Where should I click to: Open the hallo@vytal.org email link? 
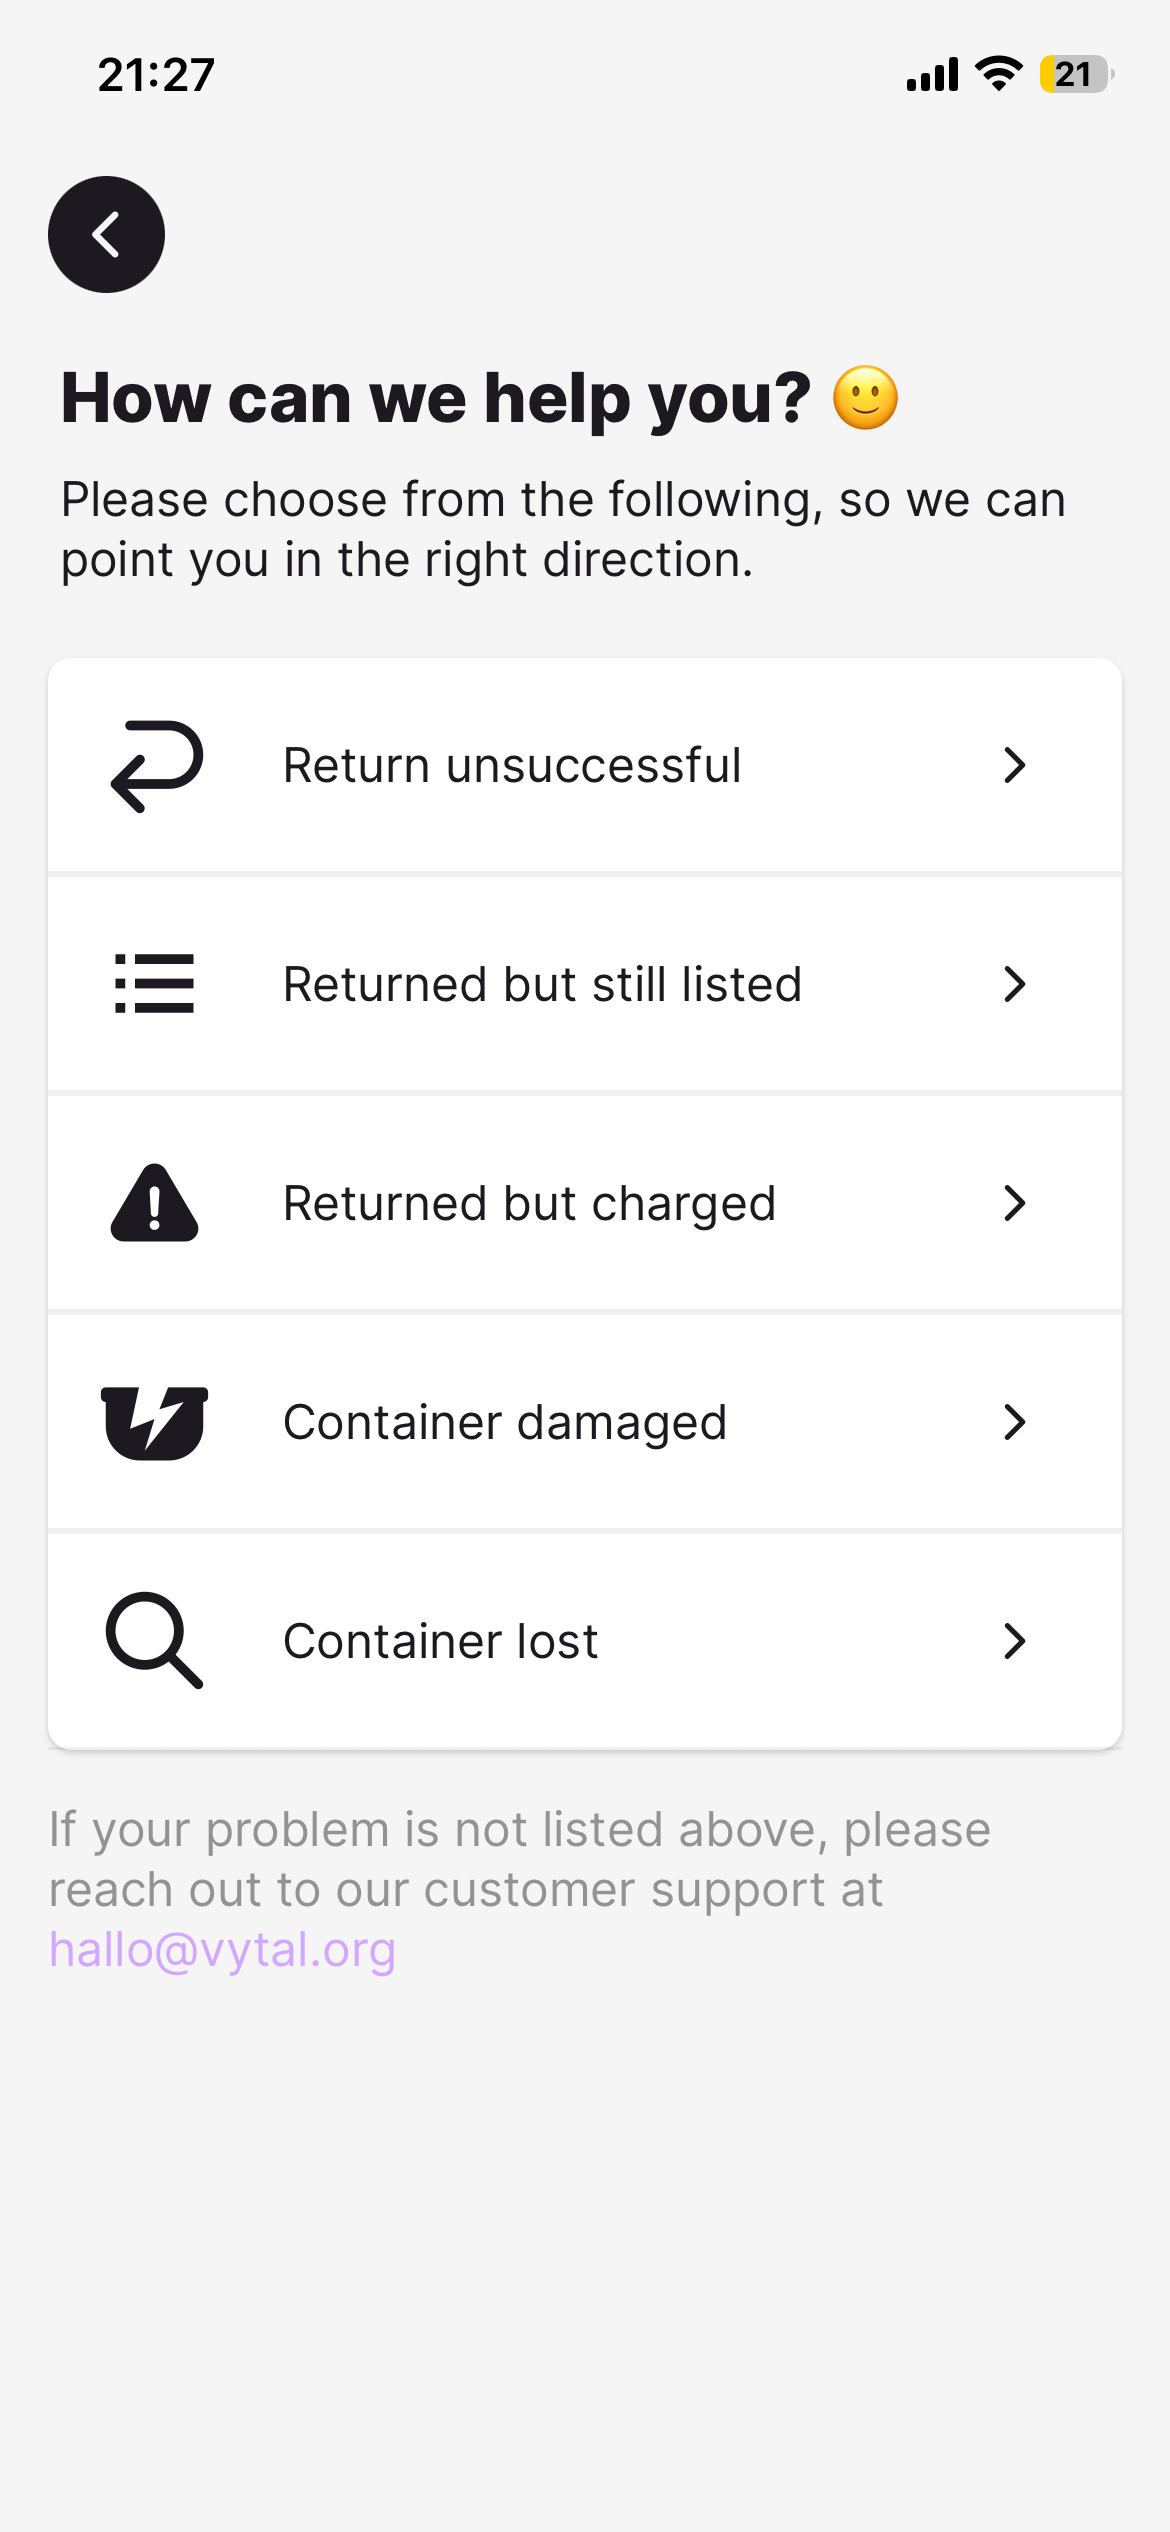[x=222, y=1950]
